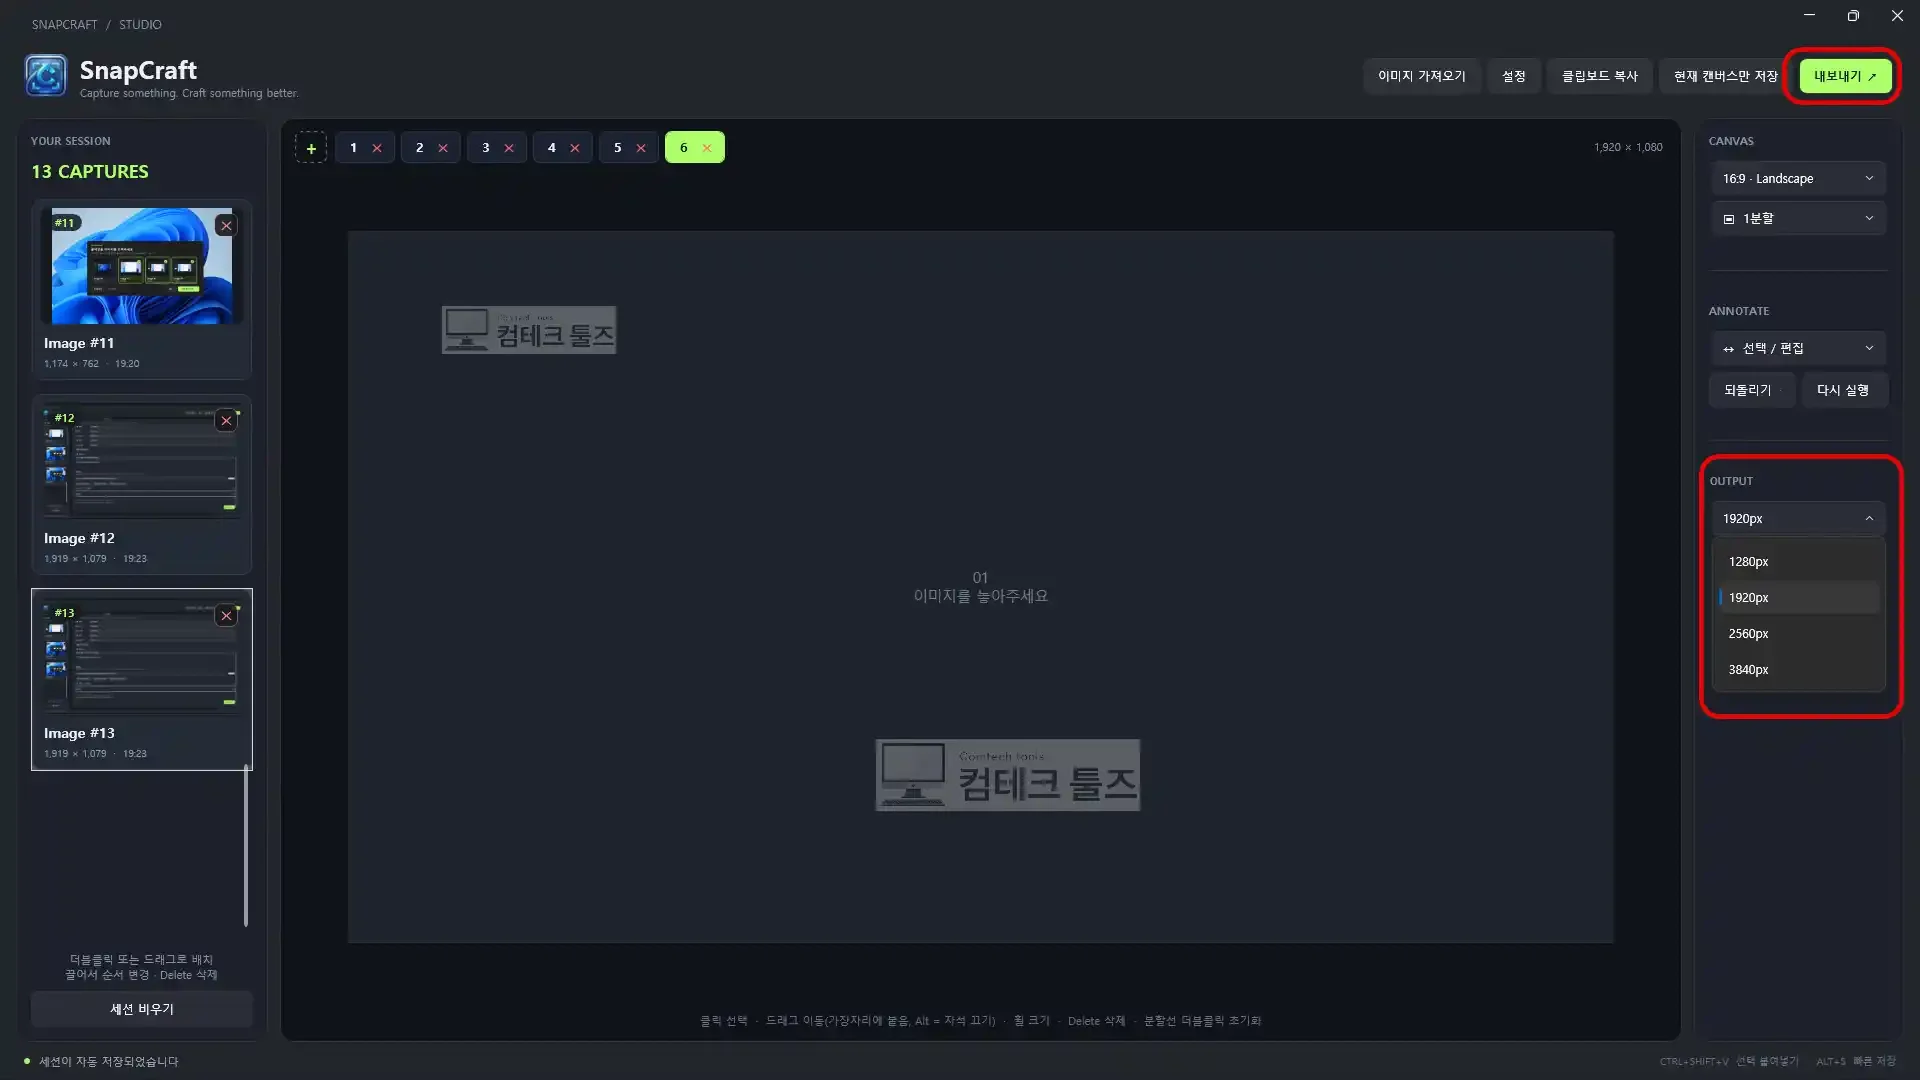Close canvas tab 4 with its X

(x=575, y=148)
